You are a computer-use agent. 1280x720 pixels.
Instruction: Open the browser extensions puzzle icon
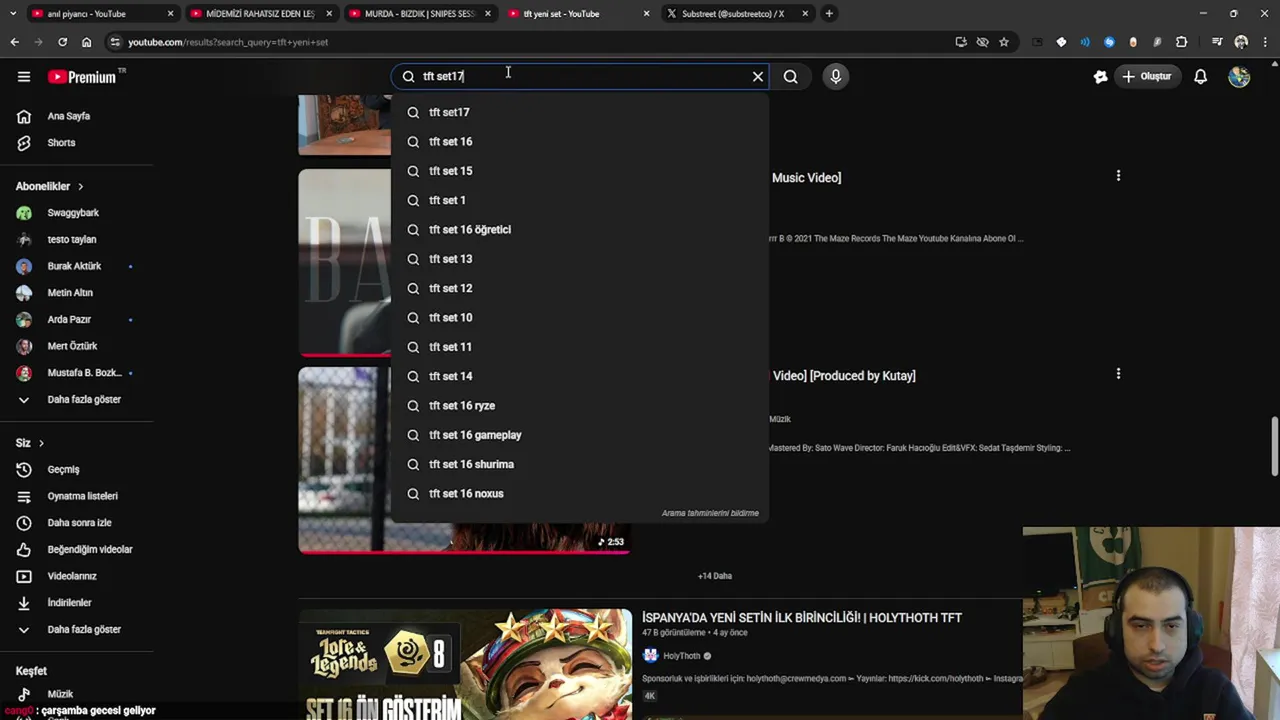[1181, 42]
